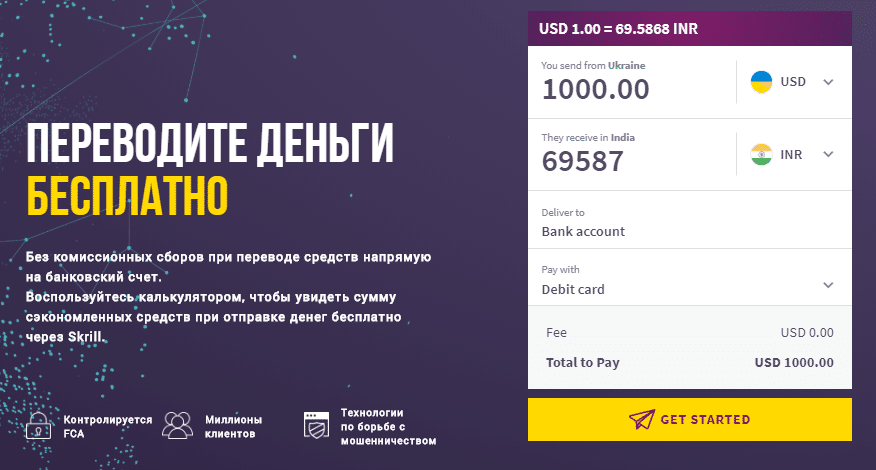Click the anti-fraud technologies label
Viewport: 876px width, 470px height.
(x=388, y=426)
